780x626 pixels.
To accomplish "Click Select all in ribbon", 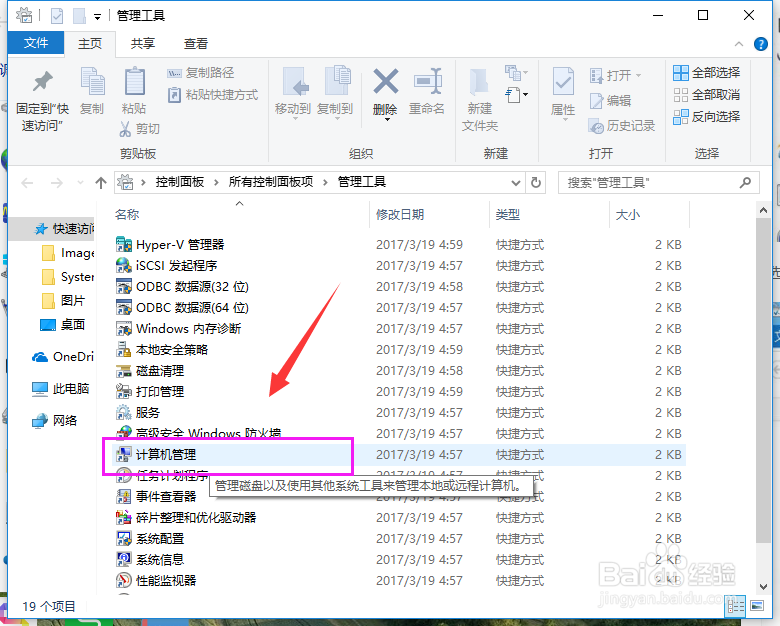I will click(x=706, y=73).
